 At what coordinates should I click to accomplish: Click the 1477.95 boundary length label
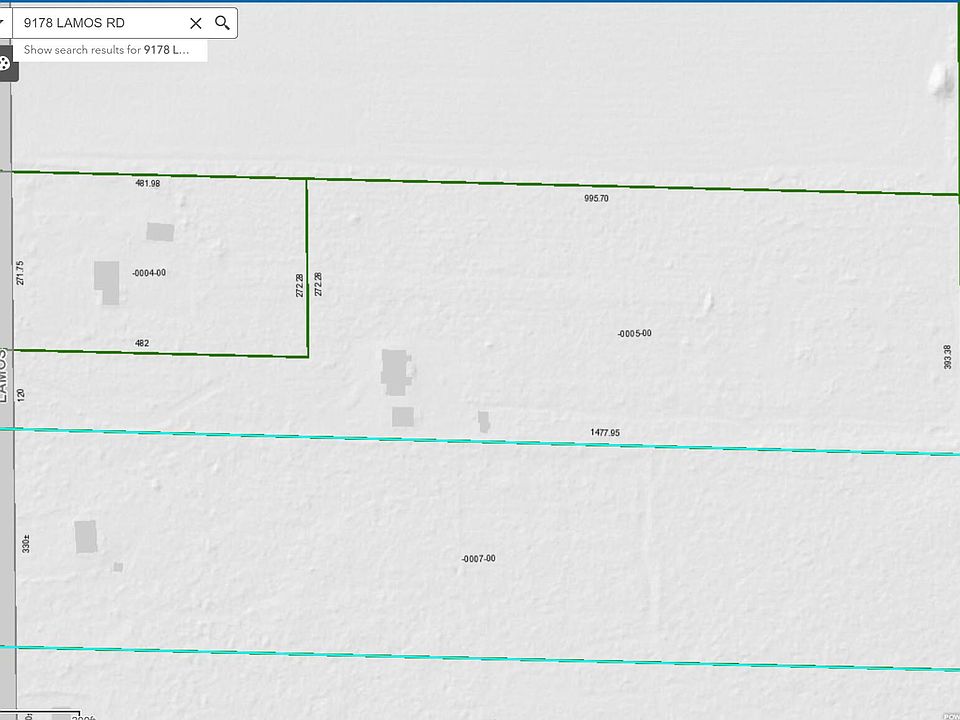604,433
